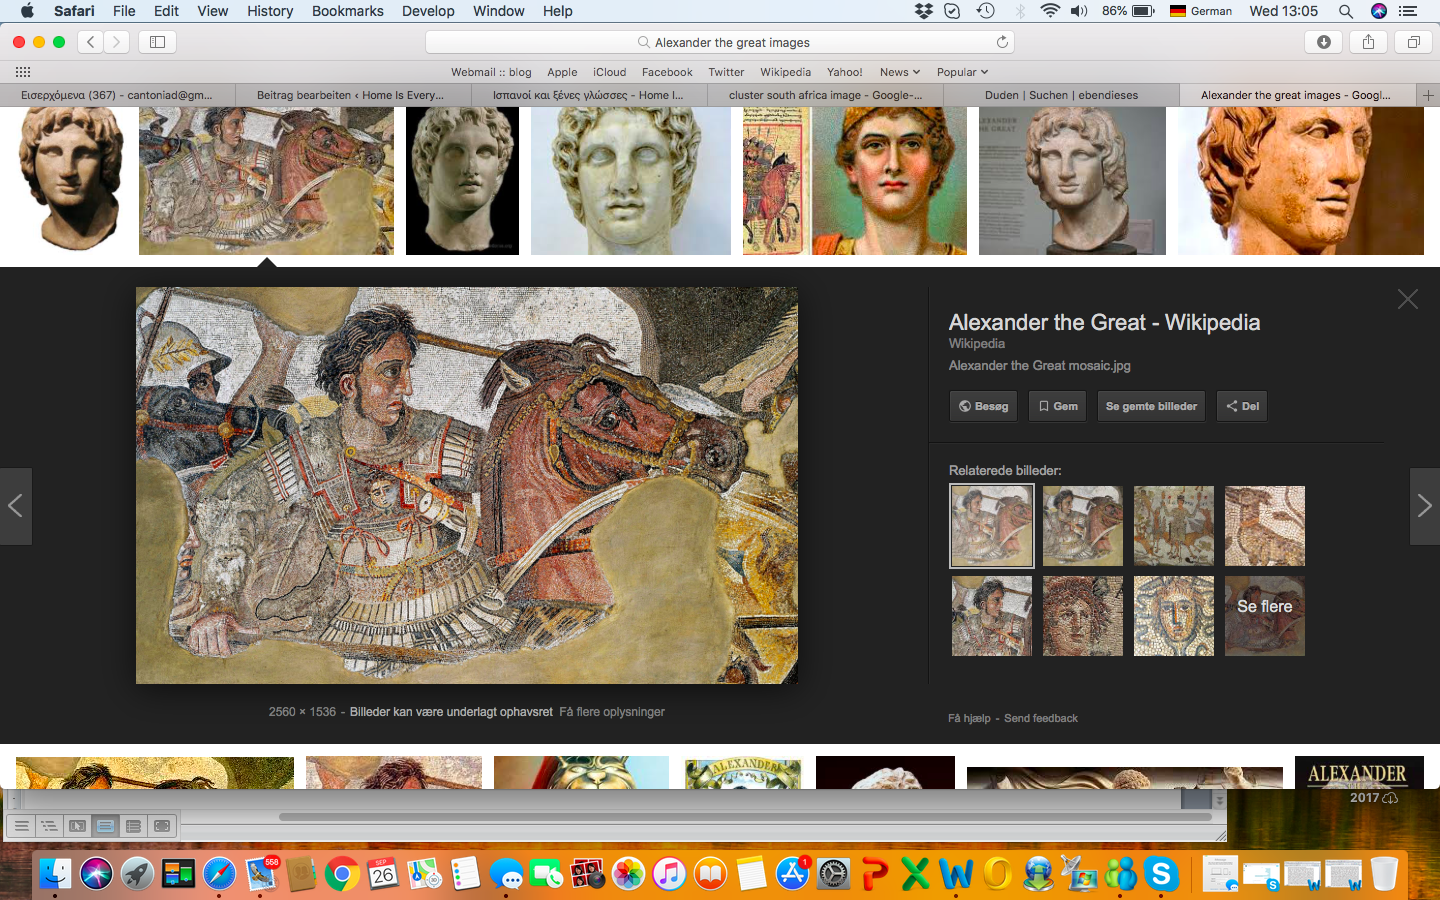Image resolution: width=1440 pixels, height=900 pixels.
Task: Select the Medusa mosaic related thumbnail
Action: 1174,616
